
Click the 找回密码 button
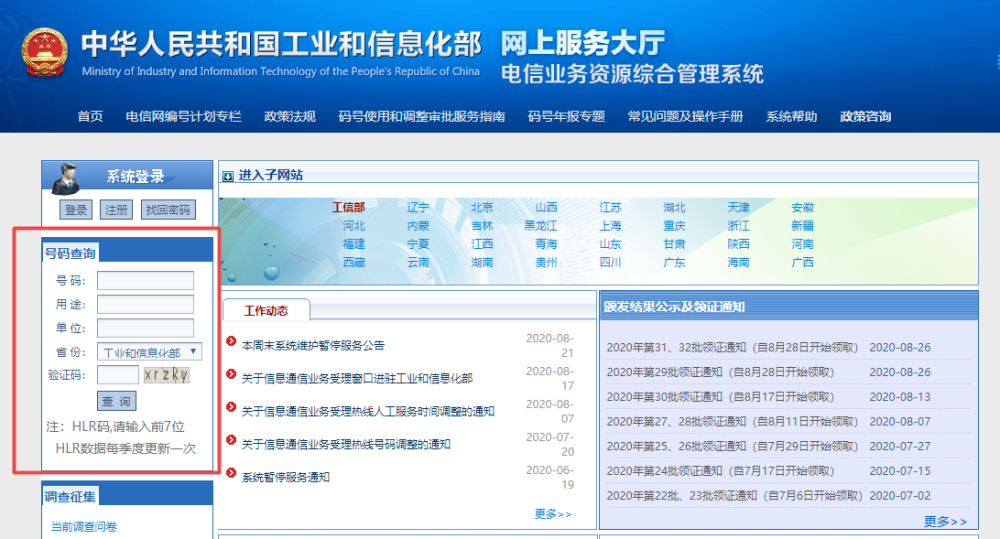(168, 210)
